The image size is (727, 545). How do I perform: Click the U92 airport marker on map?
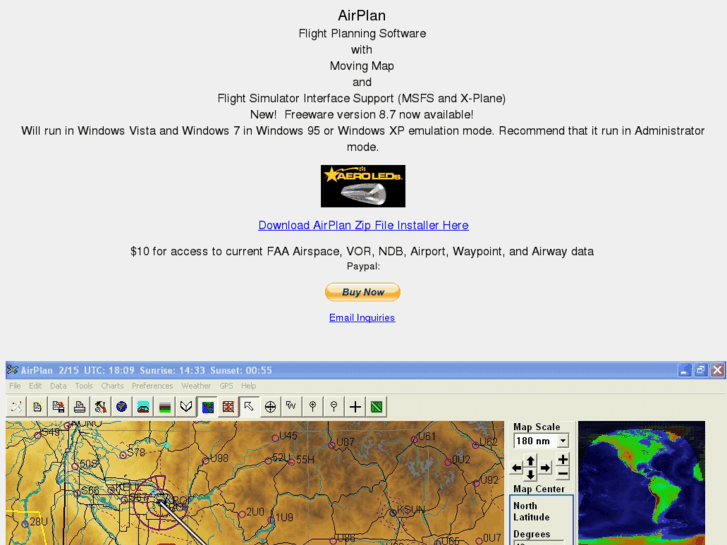[476, 483]
